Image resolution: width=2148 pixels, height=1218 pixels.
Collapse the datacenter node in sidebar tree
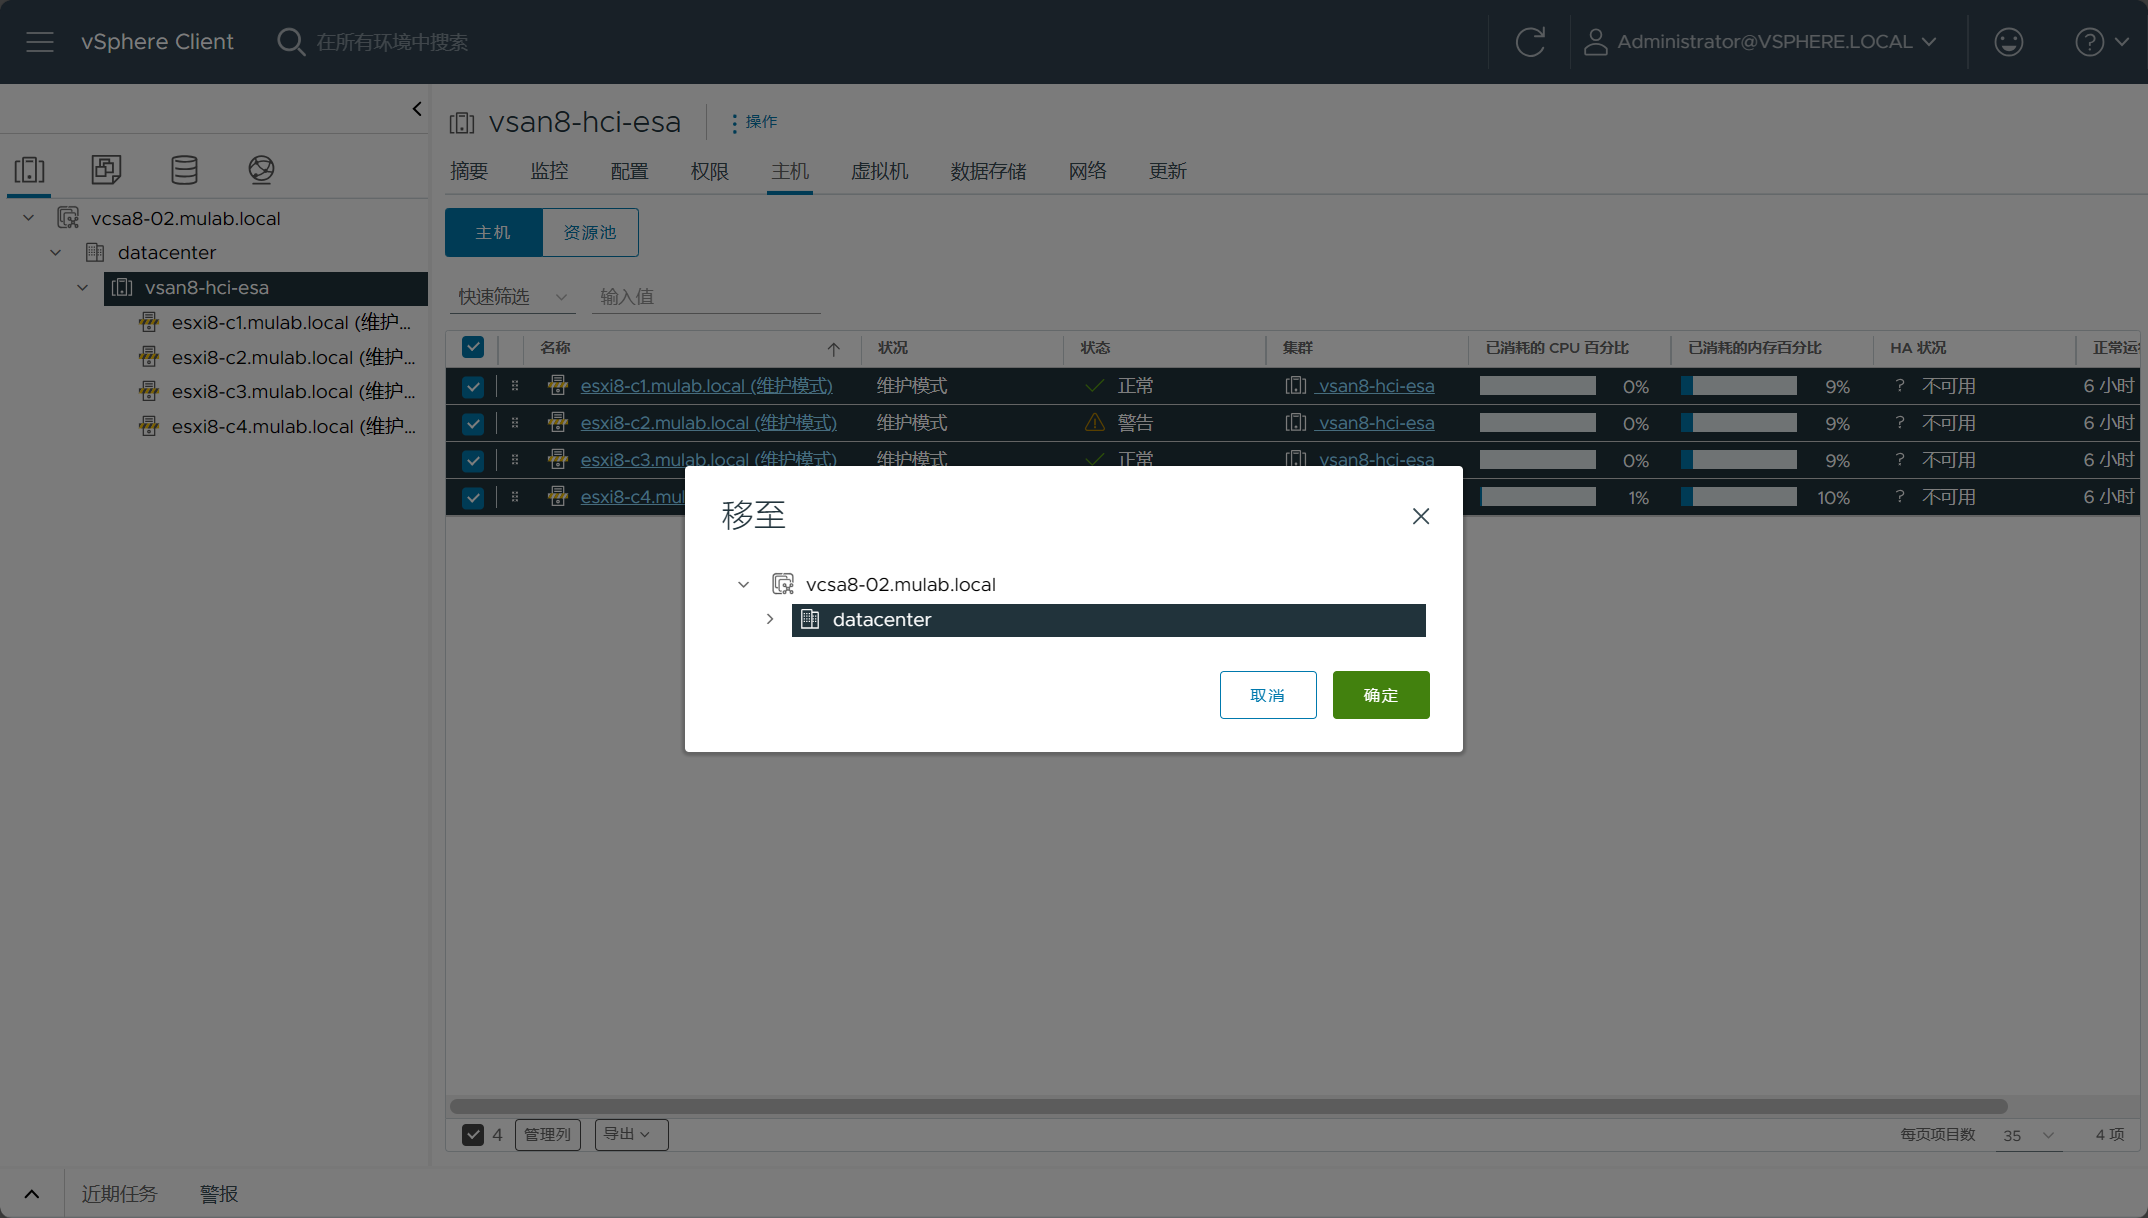coord(56,252)
